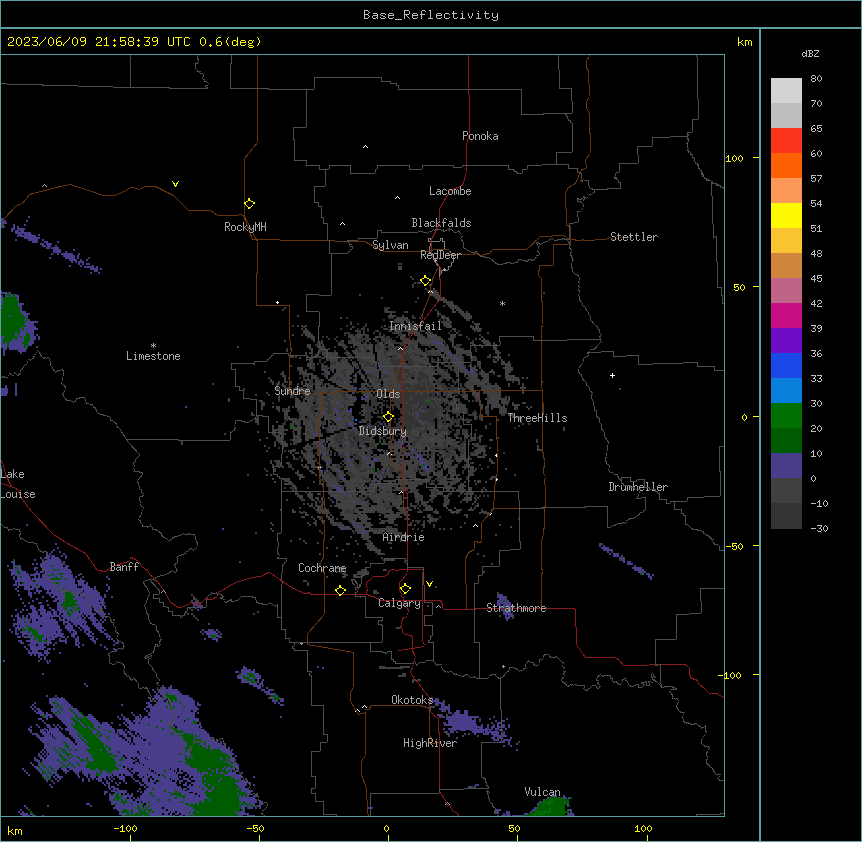Click the RockyMH label
The width and height of the screenshot is (862, 842).
click(x=245, y=227)
